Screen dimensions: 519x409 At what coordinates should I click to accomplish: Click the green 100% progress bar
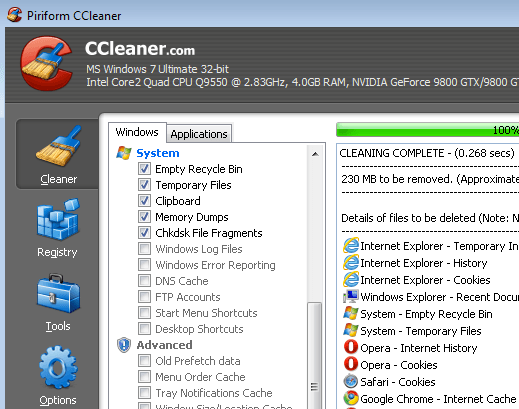tap(428, 130)
